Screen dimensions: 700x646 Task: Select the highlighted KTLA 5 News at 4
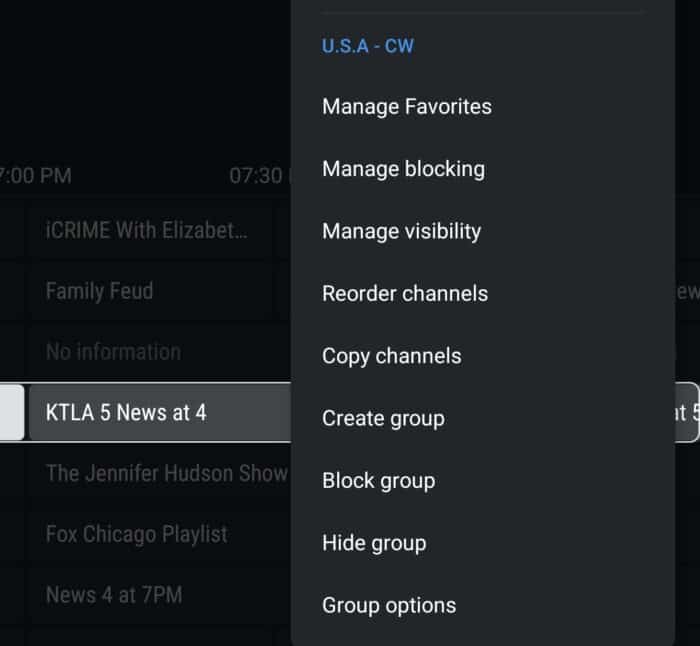tap(126, 412)
